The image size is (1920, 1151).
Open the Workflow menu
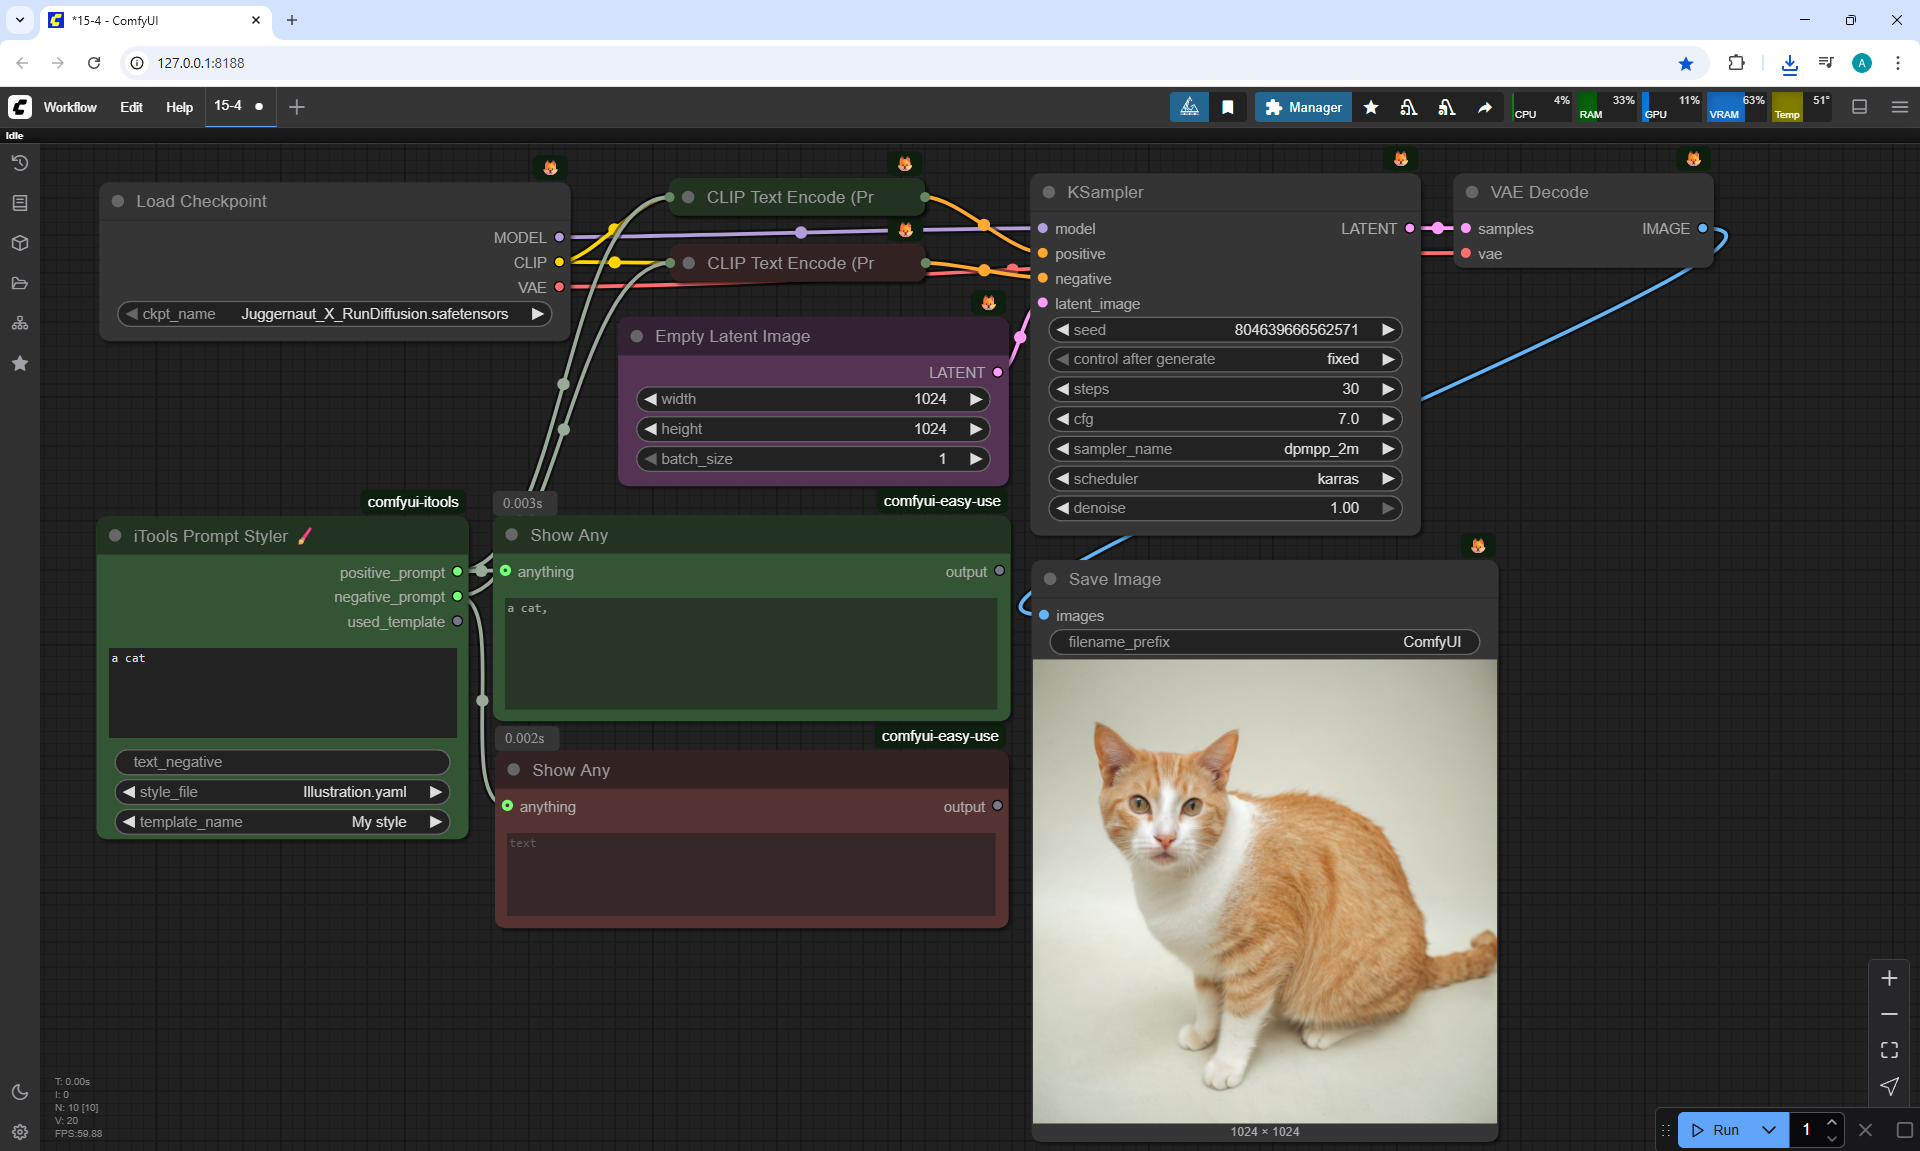click(x=70, y=107)
